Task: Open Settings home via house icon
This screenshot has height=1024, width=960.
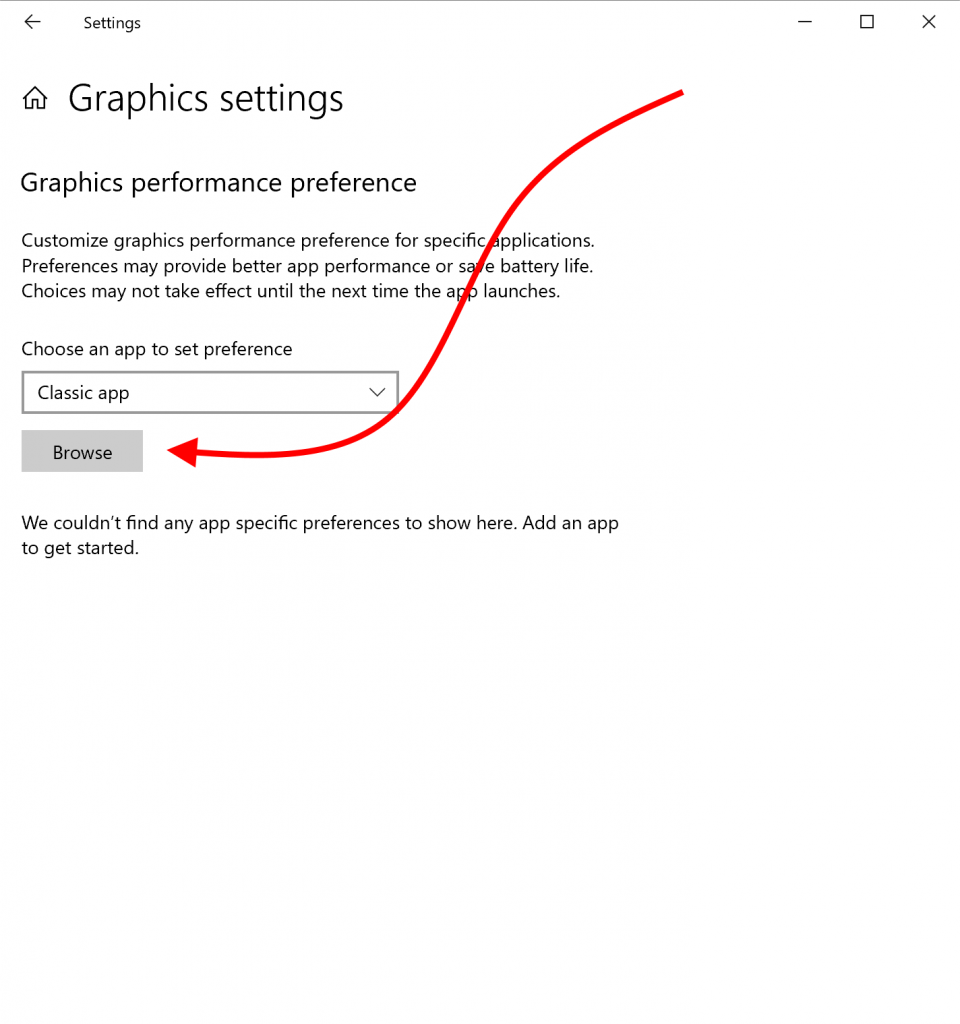Action: coord(35,99)
